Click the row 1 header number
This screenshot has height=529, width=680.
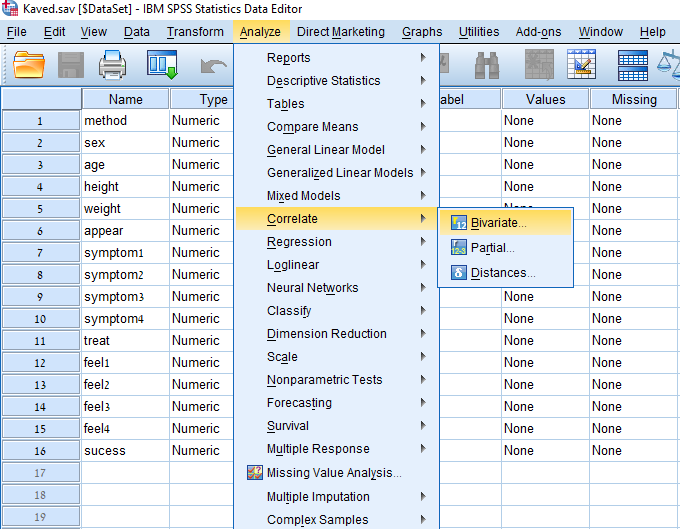[40, 121]
